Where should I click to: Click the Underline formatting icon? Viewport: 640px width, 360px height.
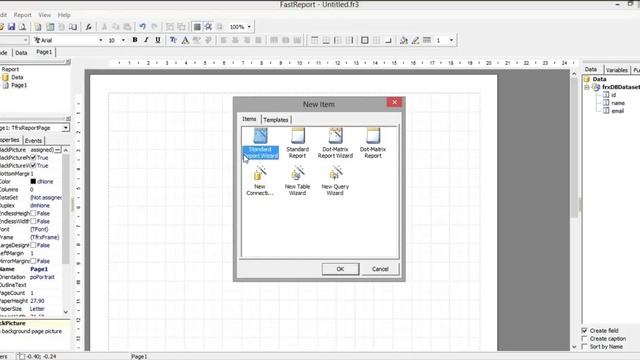158,40
